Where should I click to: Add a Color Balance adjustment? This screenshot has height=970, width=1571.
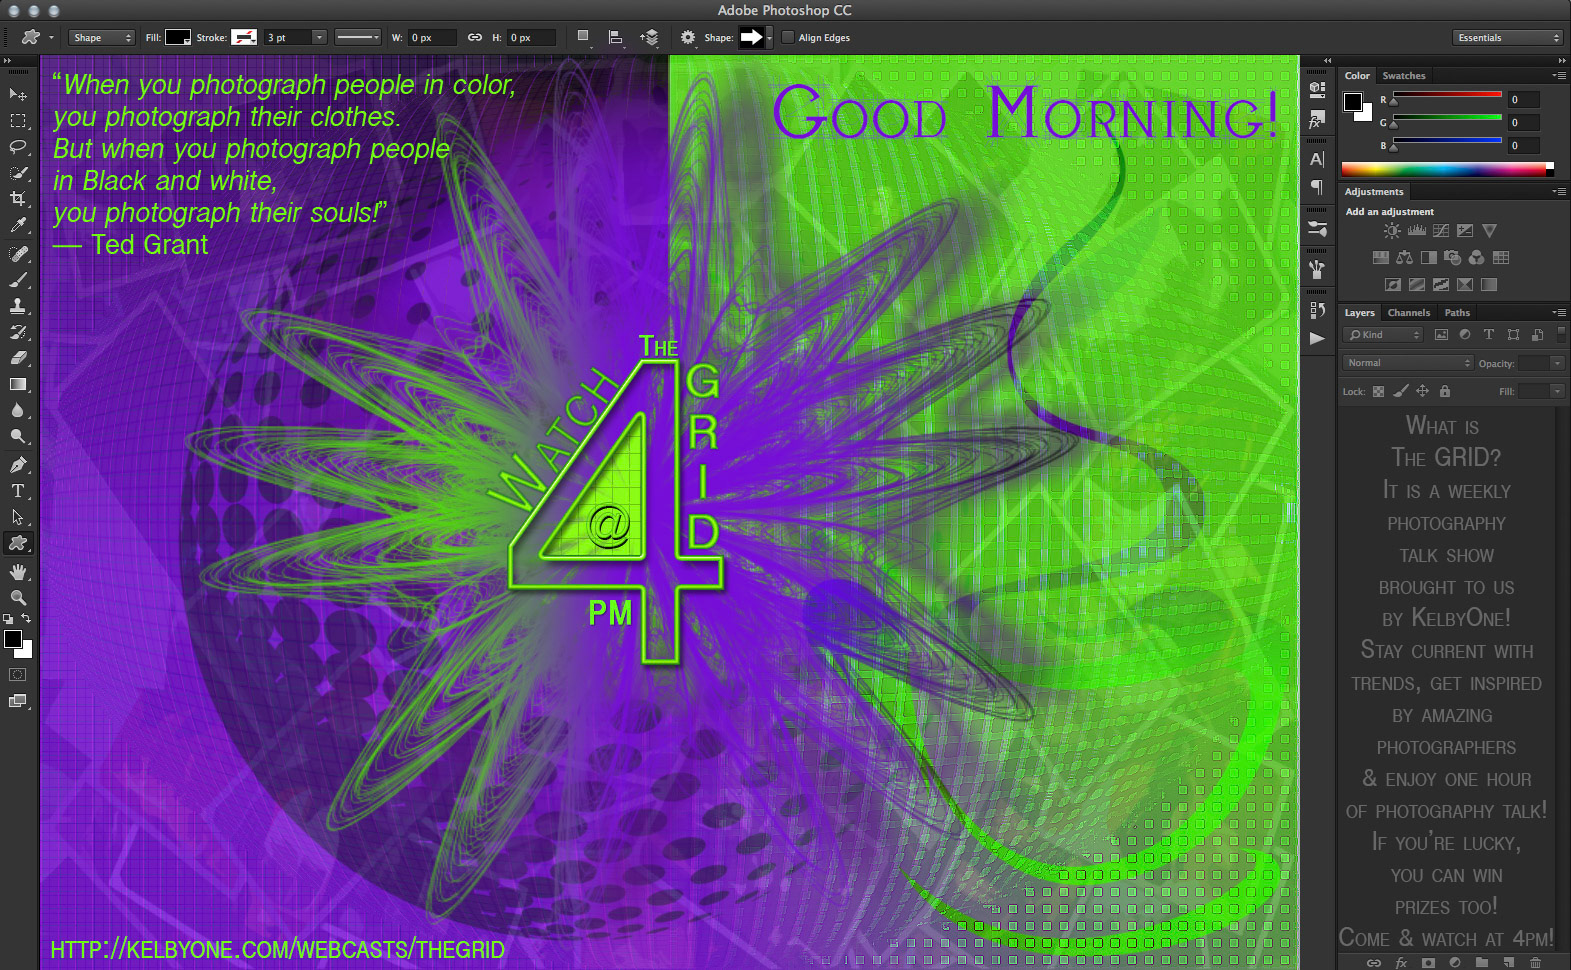(1404, 258)
